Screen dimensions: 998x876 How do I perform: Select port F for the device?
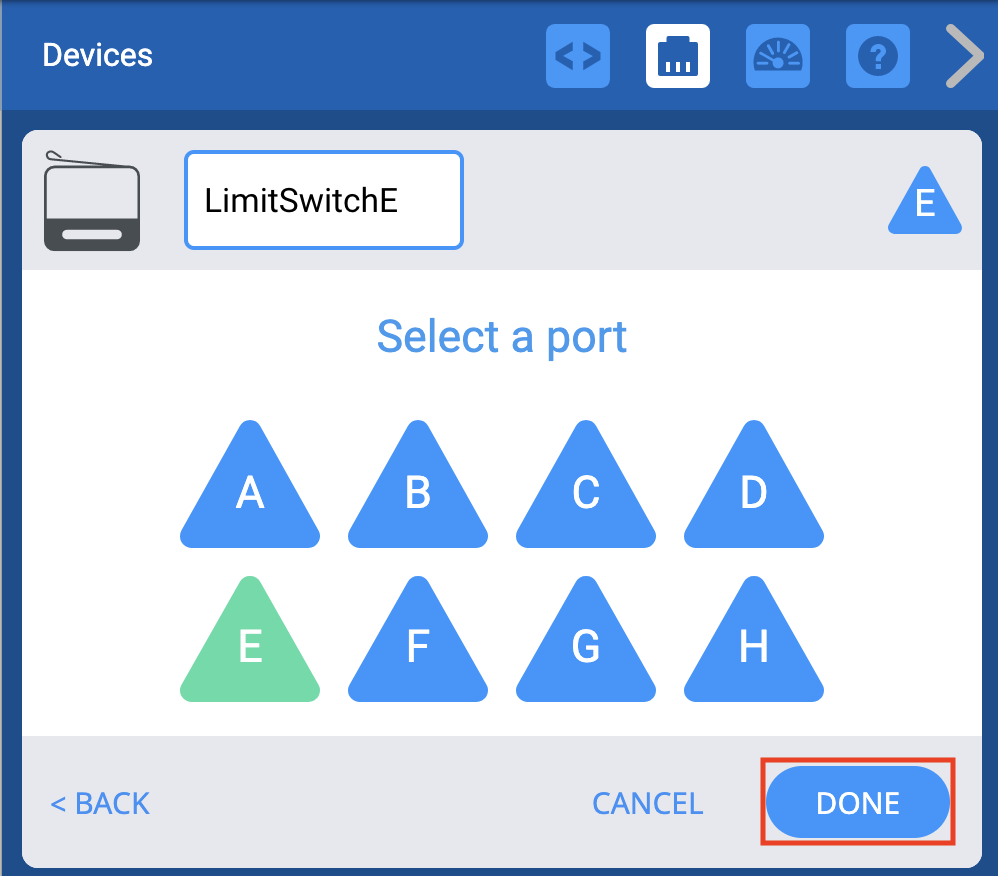pos(418,655)
